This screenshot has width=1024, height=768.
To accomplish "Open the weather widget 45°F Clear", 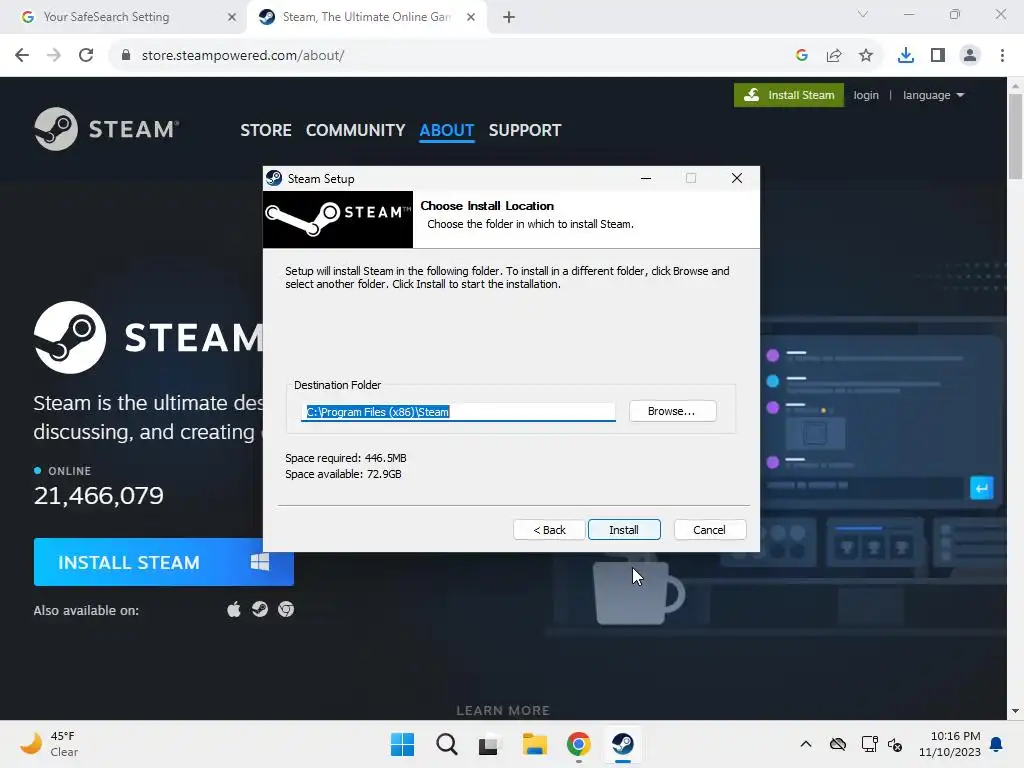I will tap(50, 744).
